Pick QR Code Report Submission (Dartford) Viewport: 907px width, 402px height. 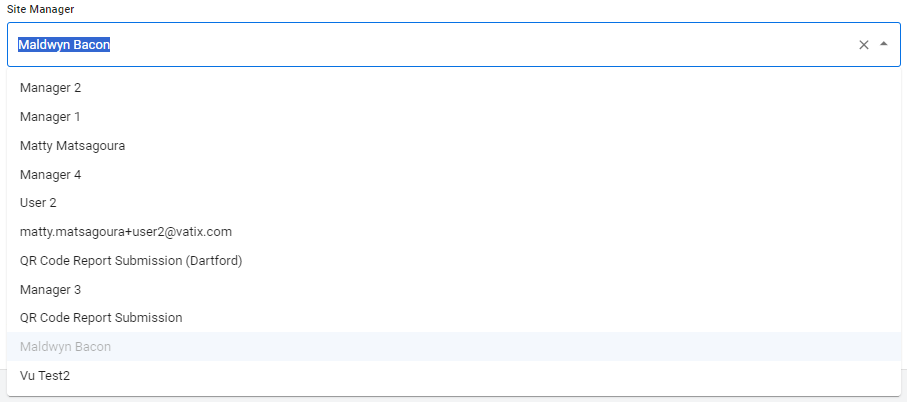coord(131,261)
